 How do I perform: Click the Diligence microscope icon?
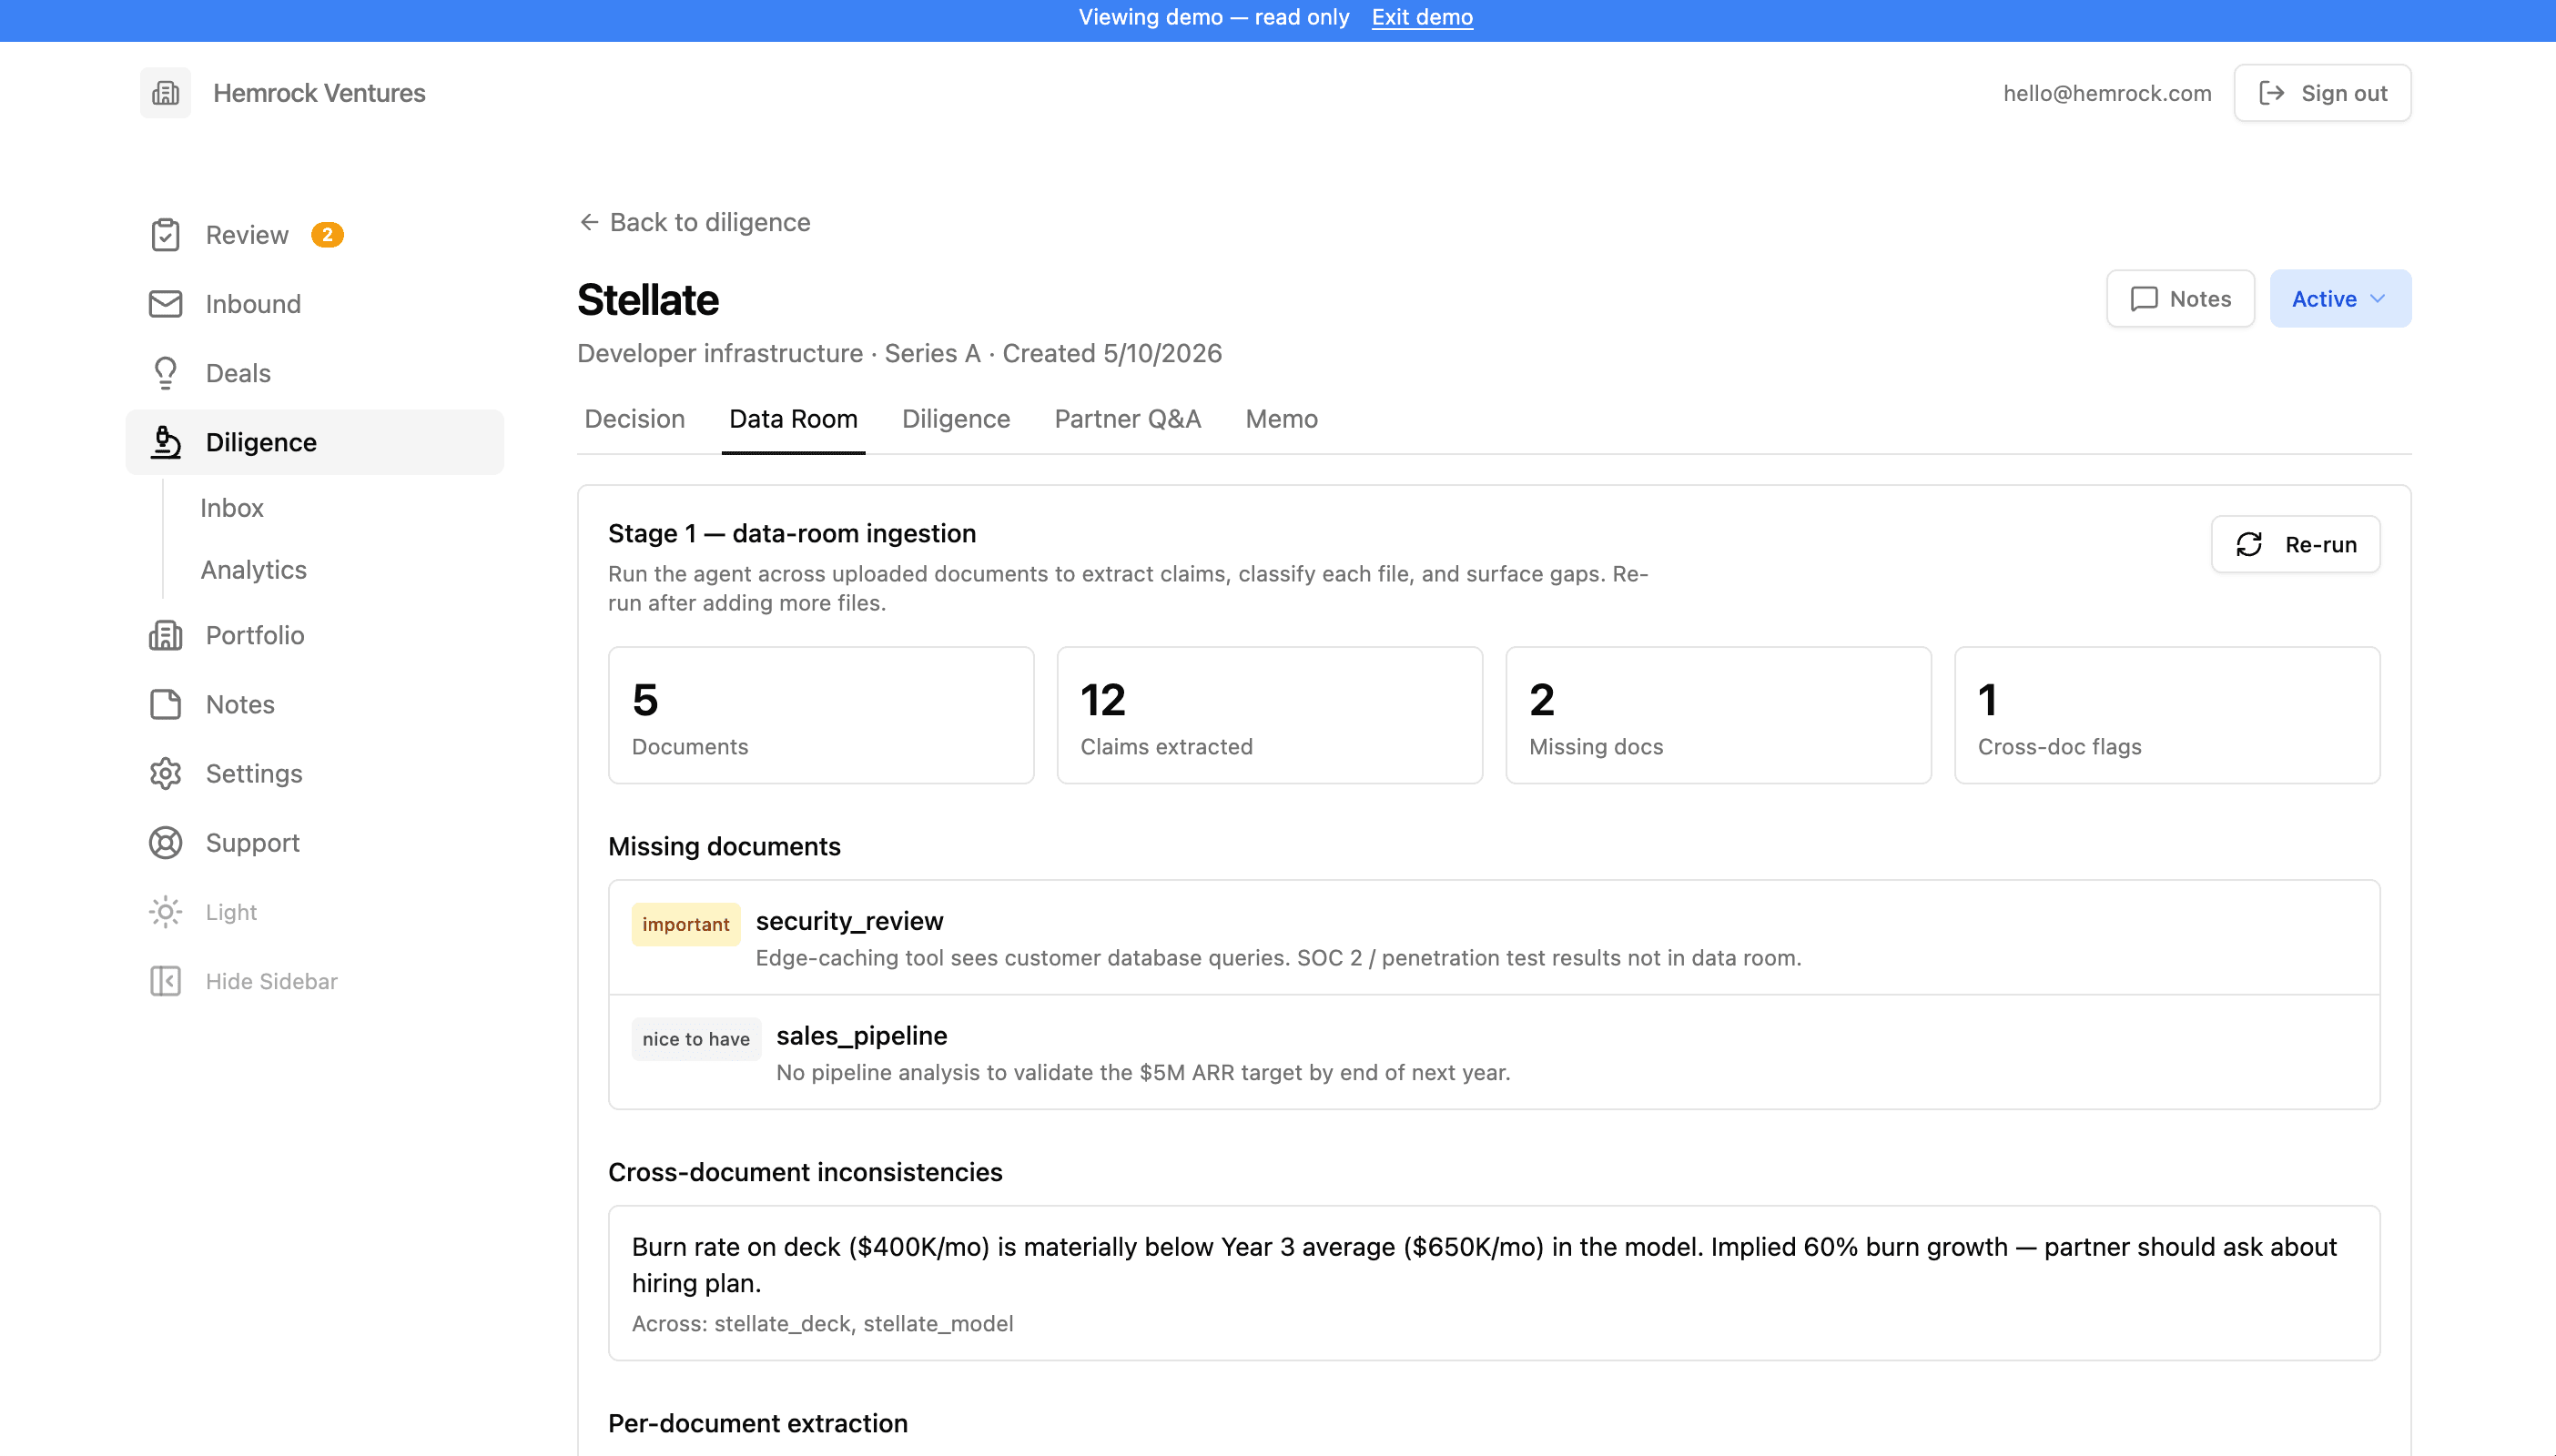coord(165,442)
